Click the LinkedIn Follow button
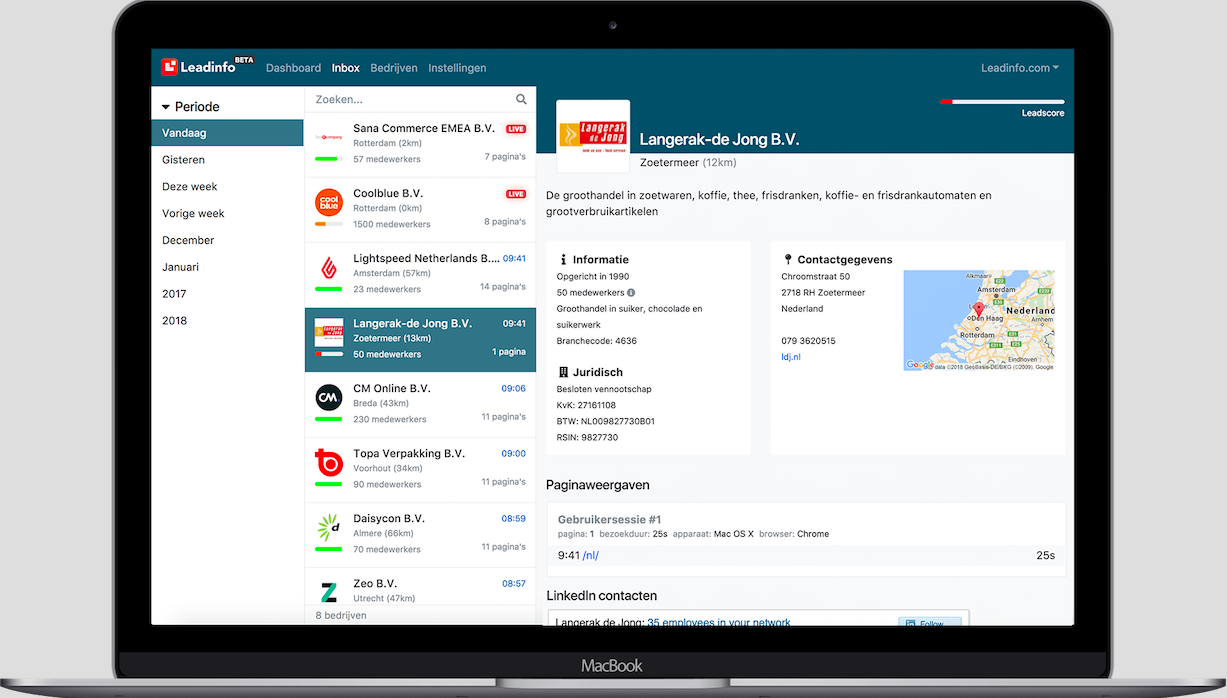The image size is (1227, 698). [930, 622]
